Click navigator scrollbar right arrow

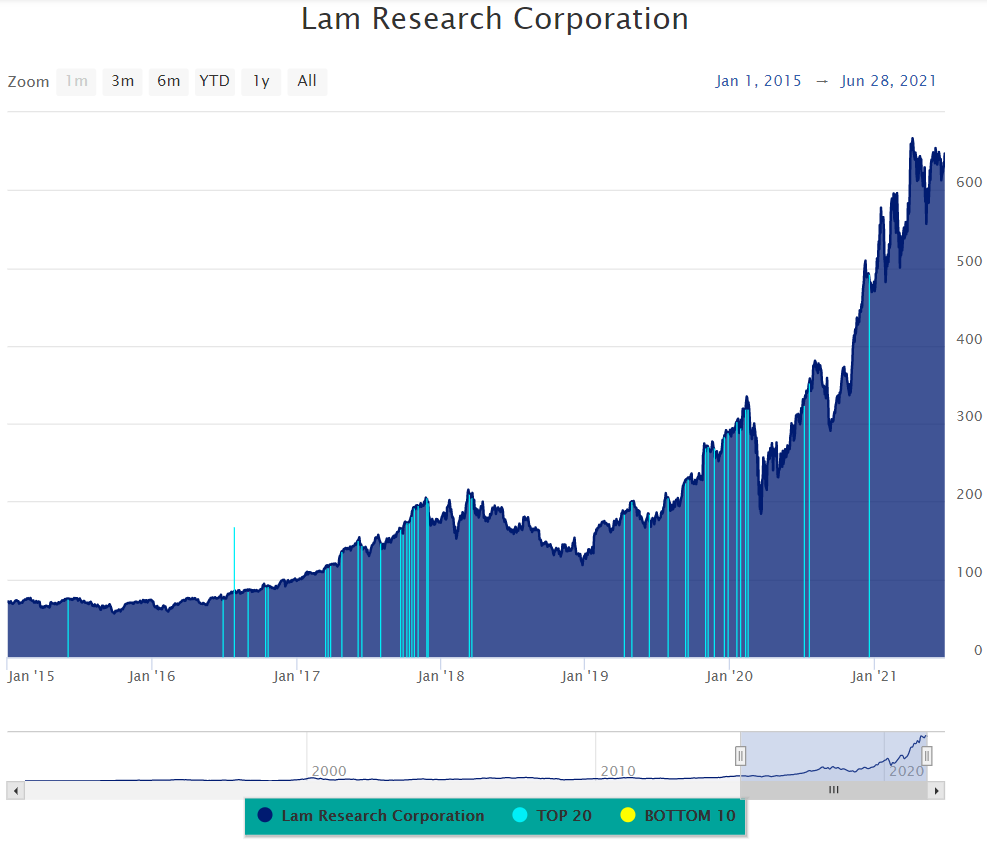[937, 791]
